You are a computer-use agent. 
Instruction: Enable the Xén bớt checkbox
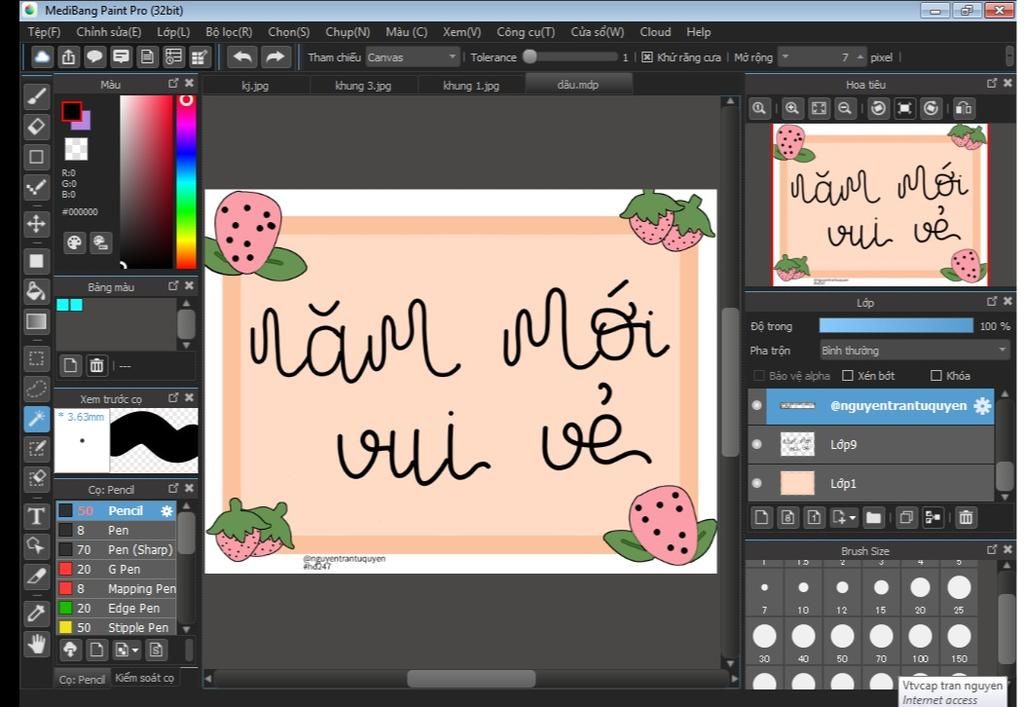848,375
